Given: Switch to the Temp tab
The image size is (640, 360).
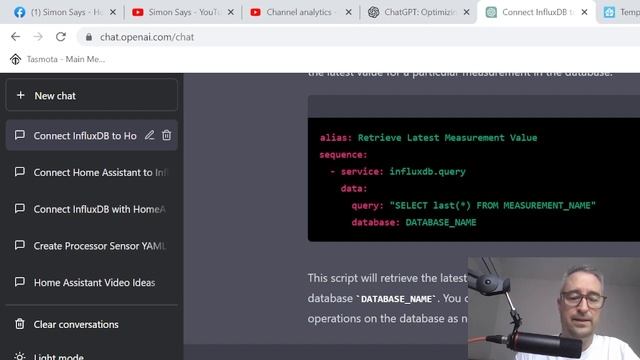Looking at the screenshot, I should [620, 12].
